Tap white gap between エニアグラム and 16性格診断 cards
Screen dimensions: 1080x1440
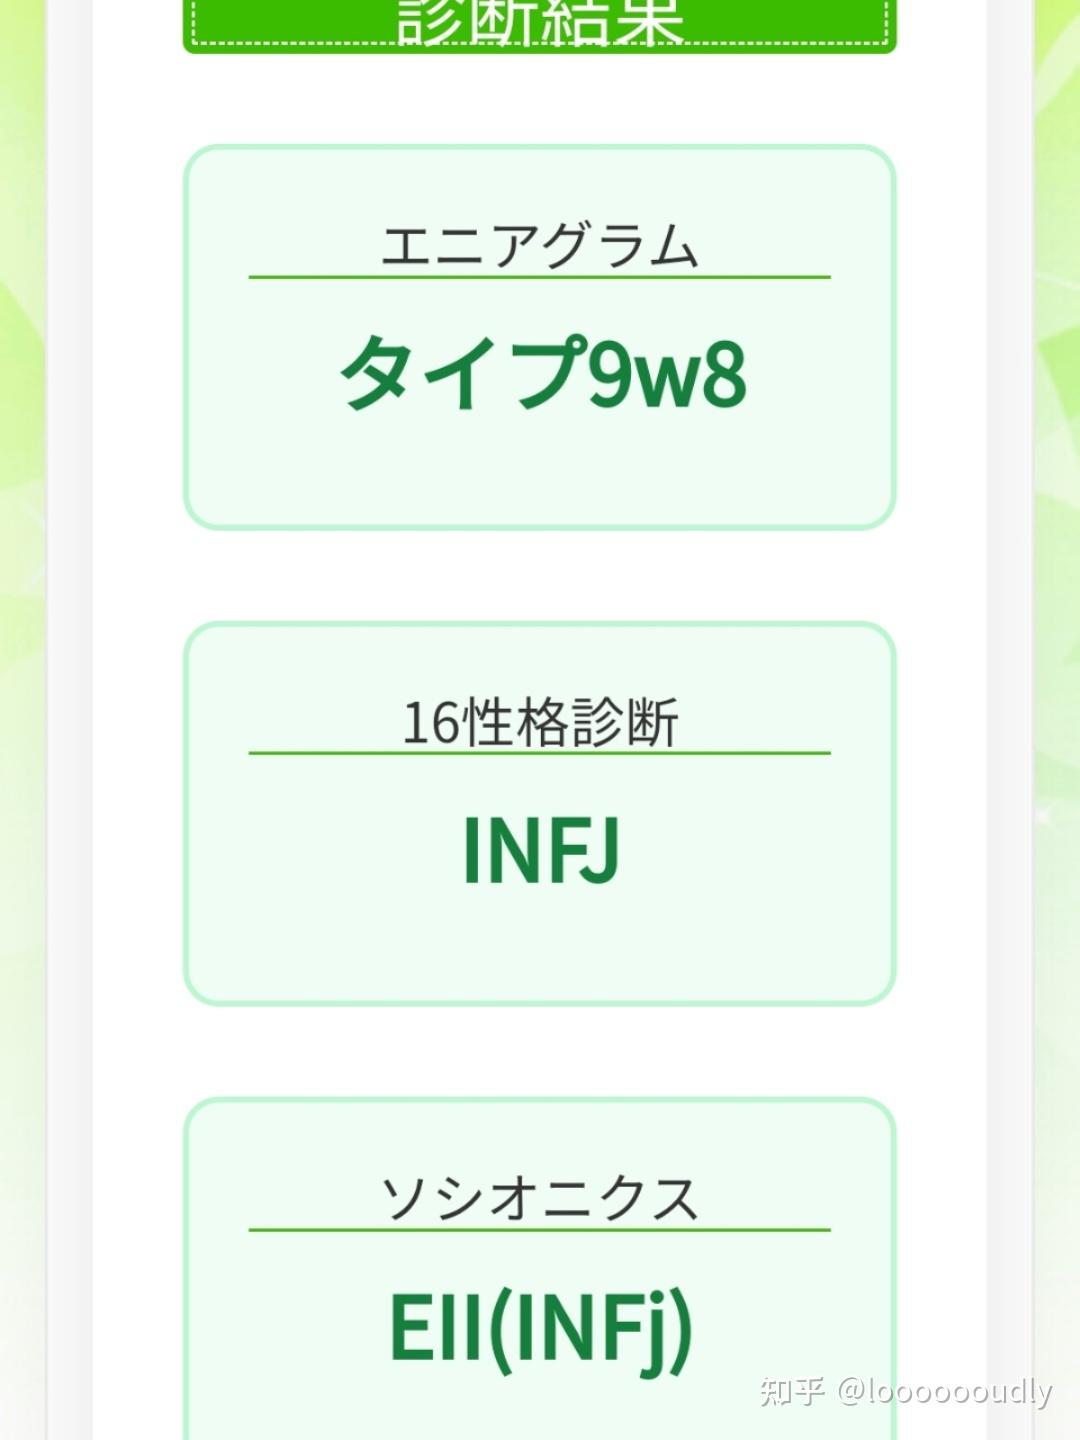pos(539,575)
